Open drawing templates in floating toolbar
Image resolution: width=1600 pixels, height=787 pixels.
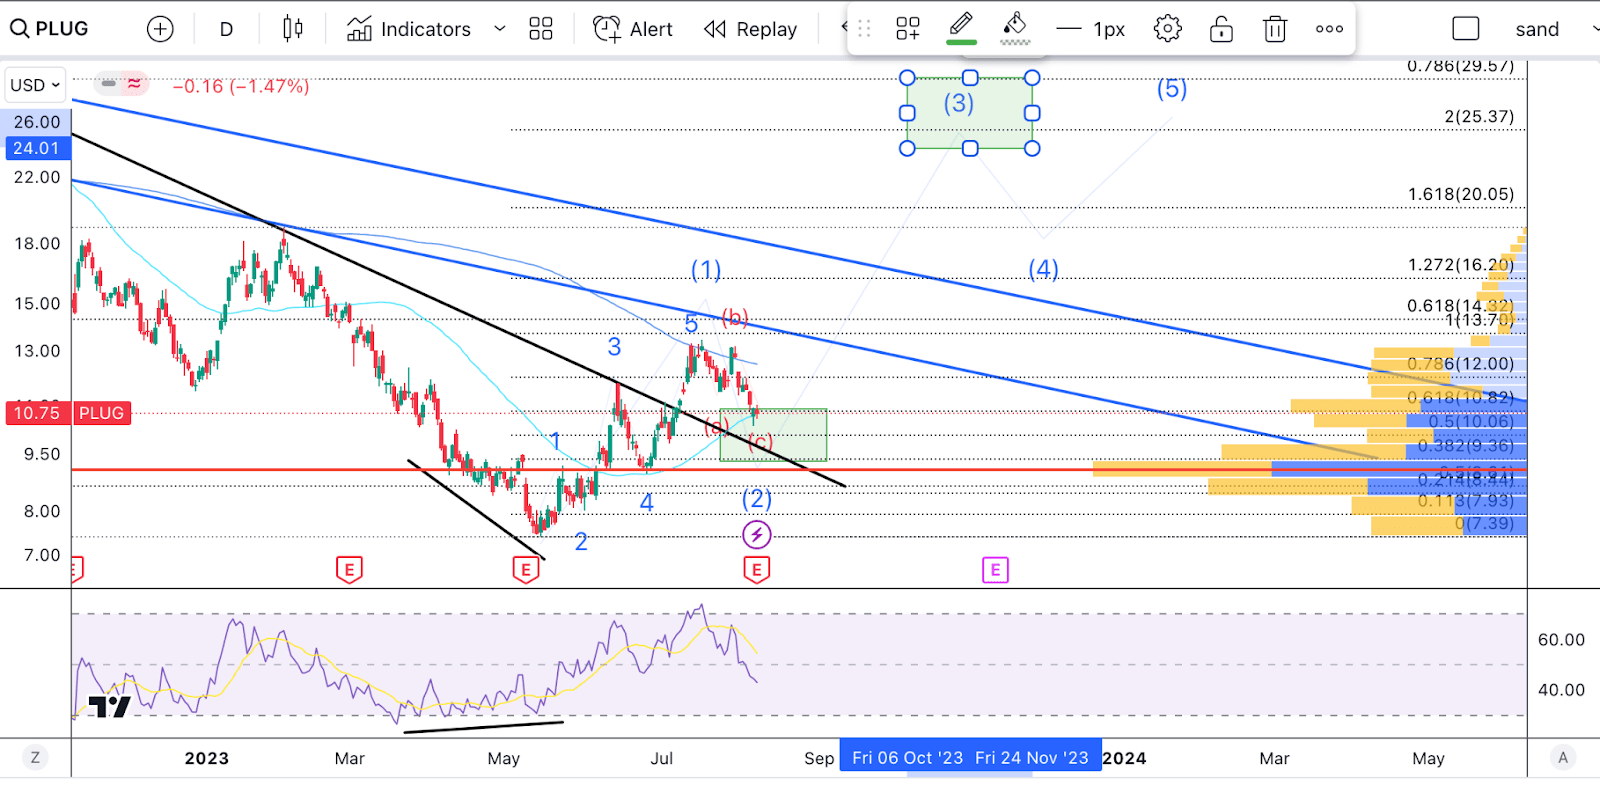click(908, 29)
